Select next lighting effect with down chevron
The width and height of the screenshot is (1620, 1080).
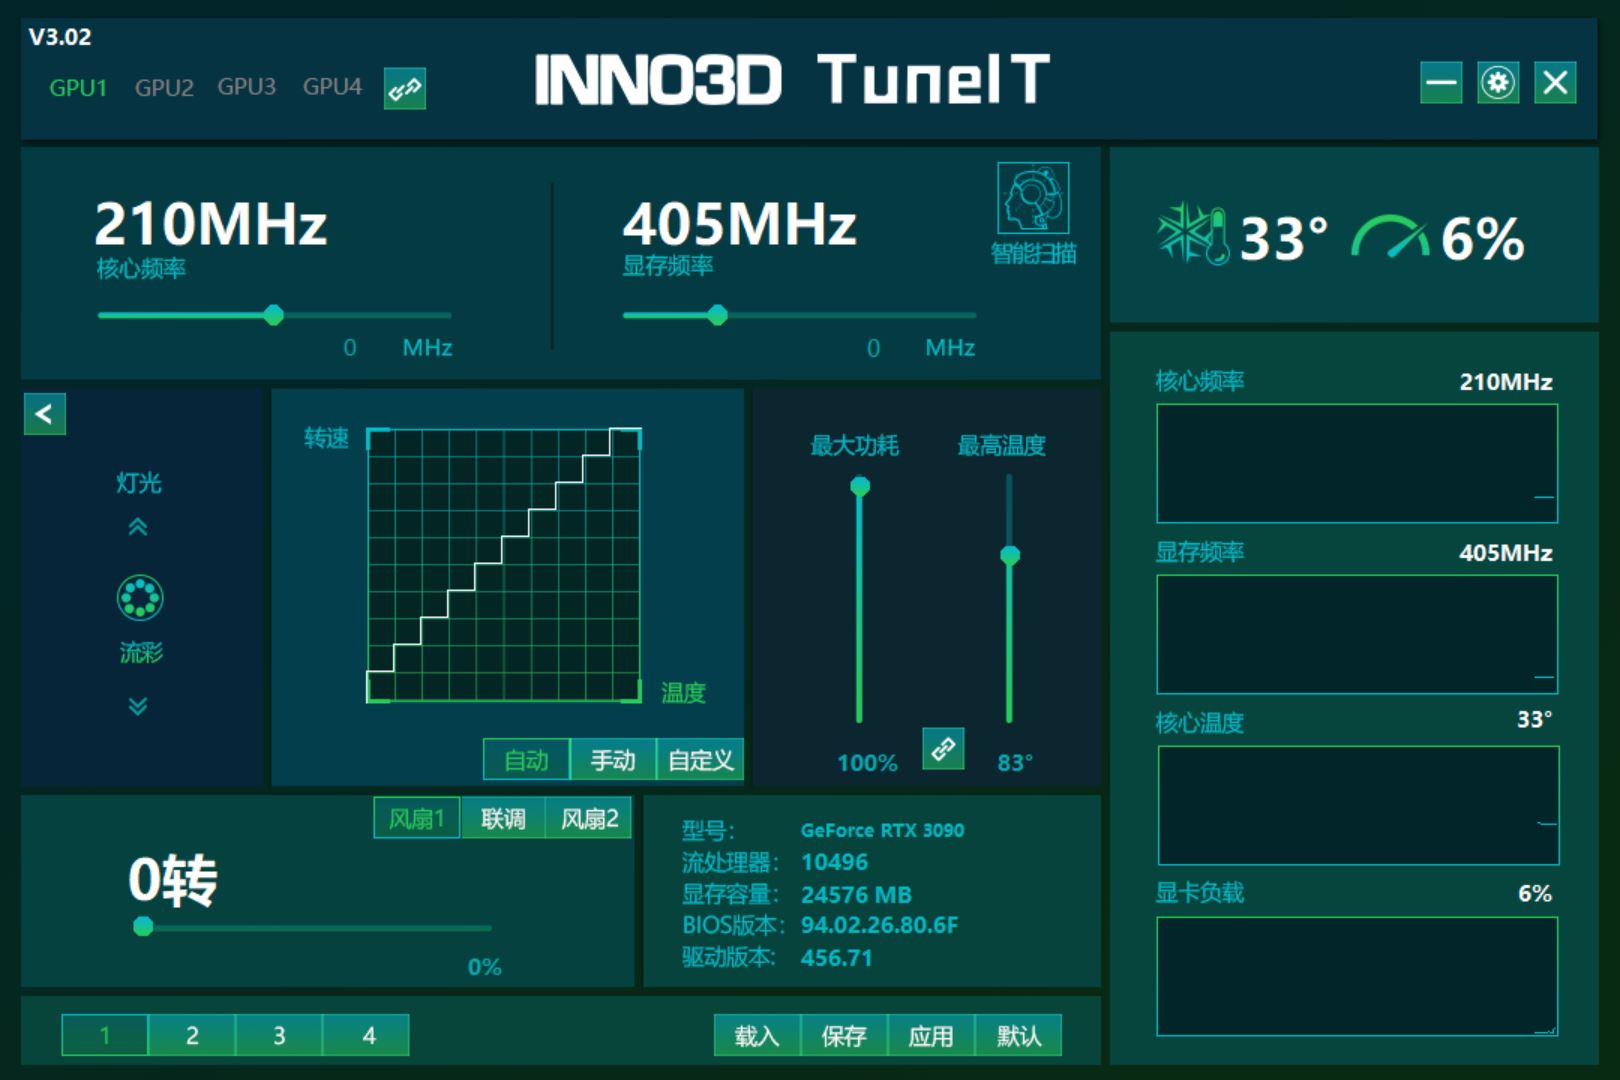point(138,706)
